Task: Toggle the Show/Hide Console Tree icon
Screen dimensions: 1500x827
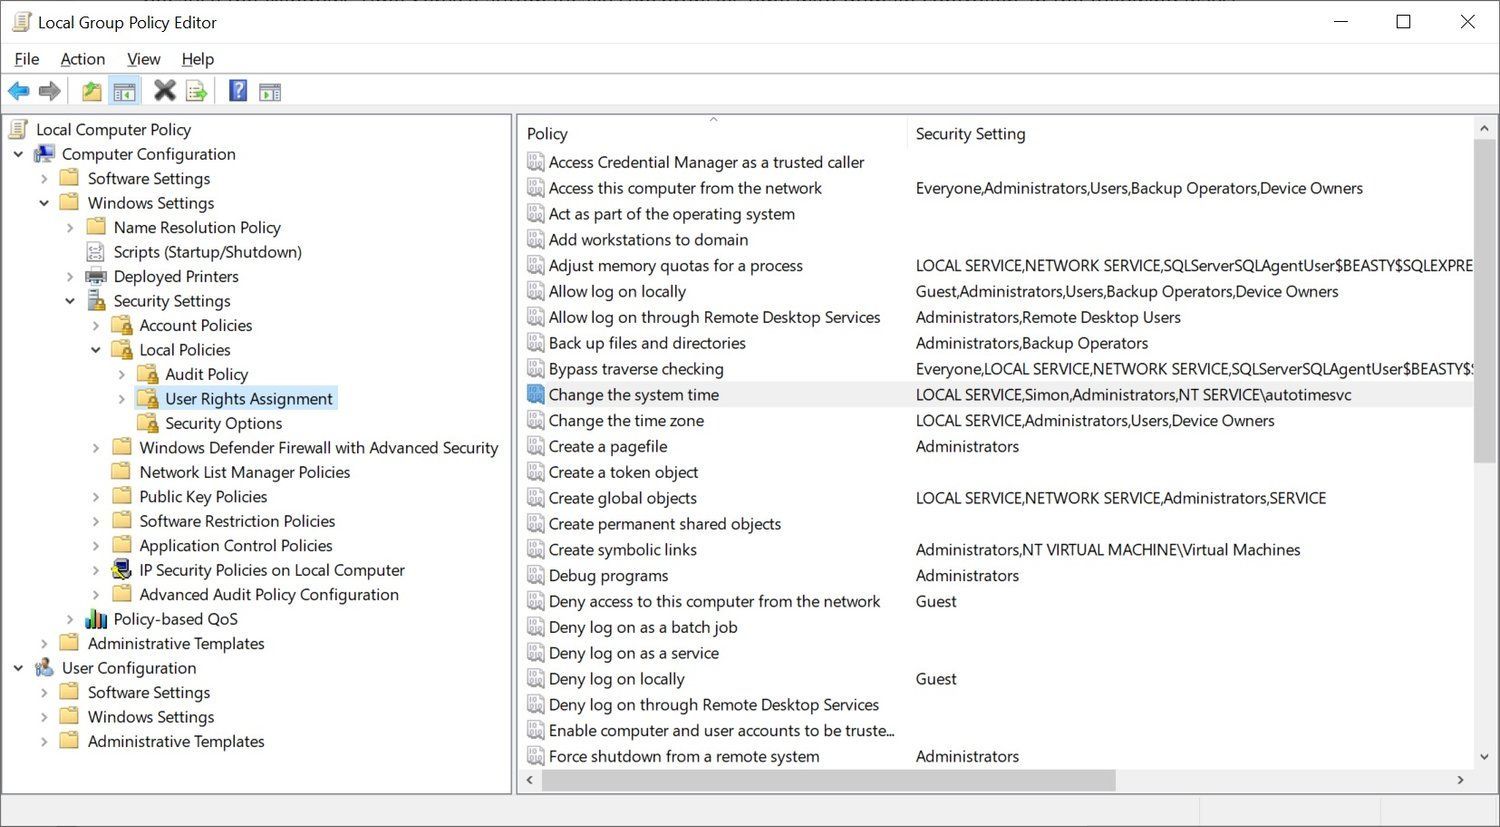Action: pyautogui.click(x=124, y=92)
